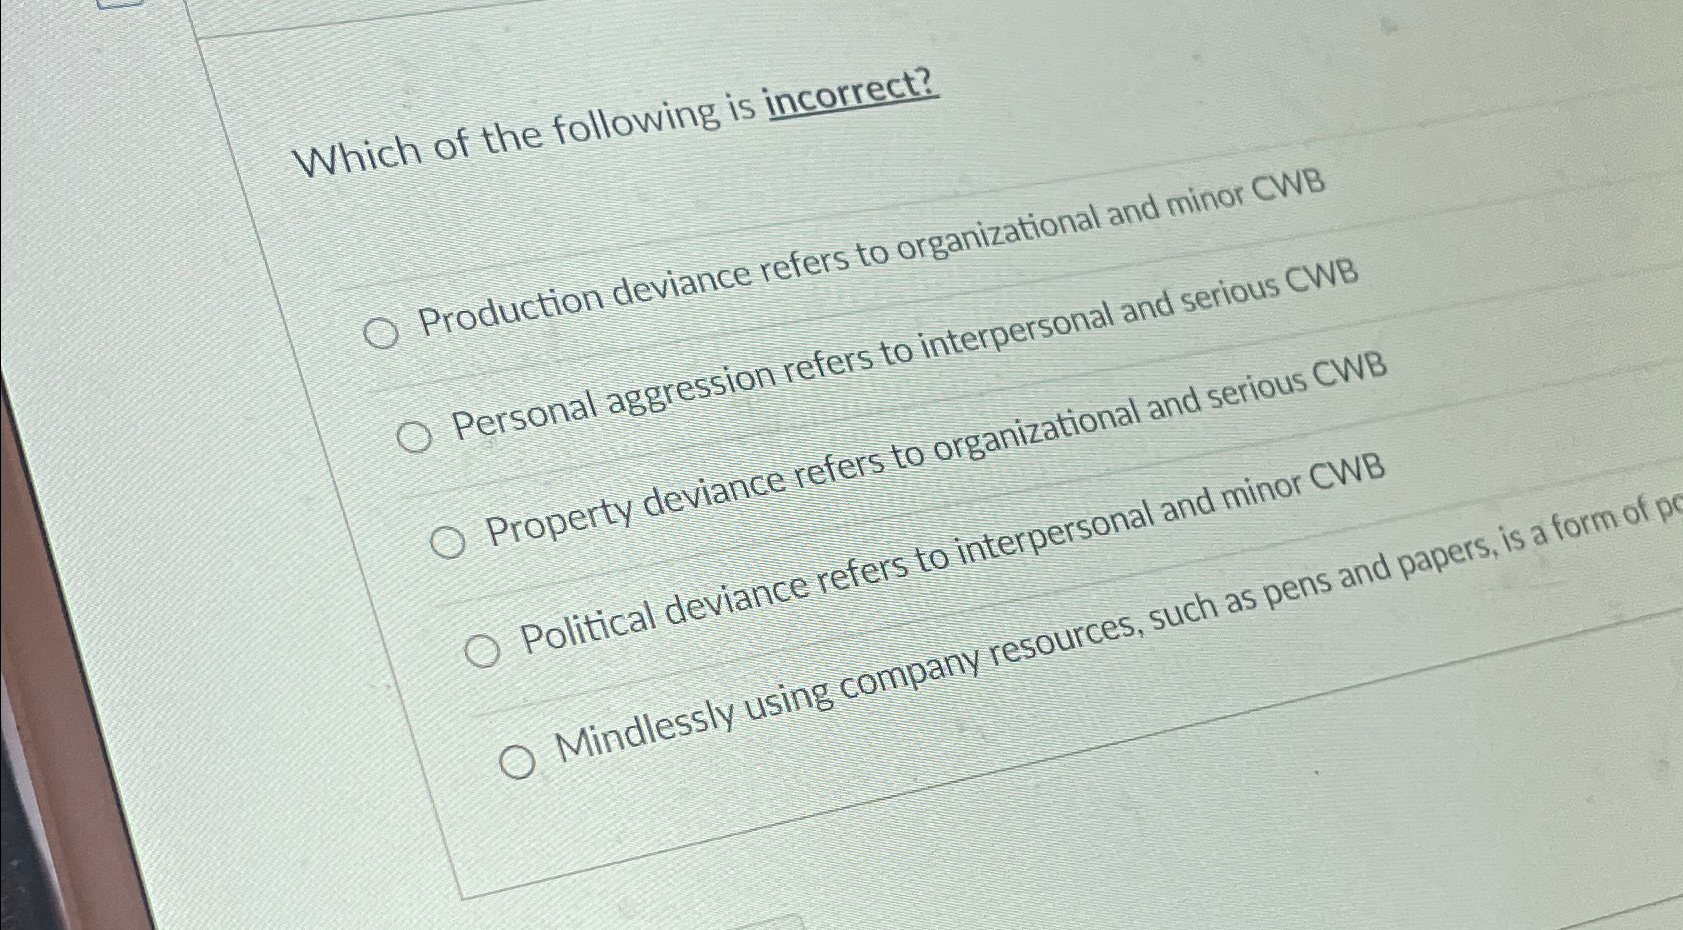Click the radio button beside Personal aggression
The image size is (1683, 930).
click(x=413, y=437)
